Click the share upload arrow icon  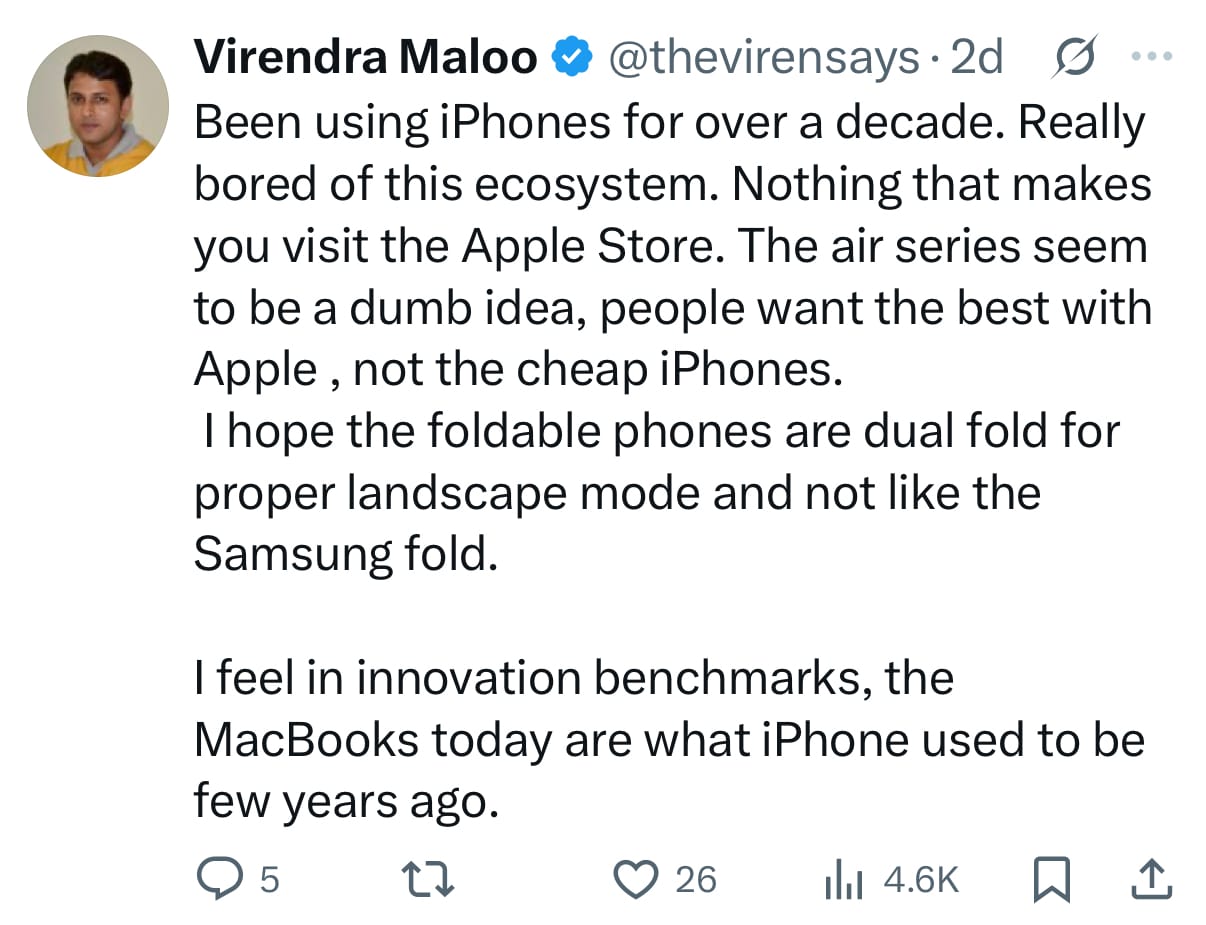click(x=1150, y=879)
